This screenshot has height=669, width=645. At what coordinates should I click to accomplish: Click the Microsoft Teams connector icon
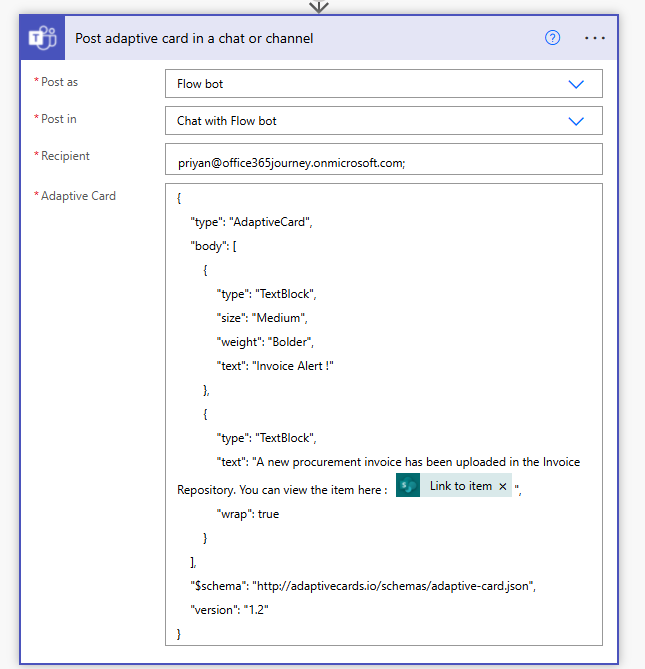pos(42,38)
